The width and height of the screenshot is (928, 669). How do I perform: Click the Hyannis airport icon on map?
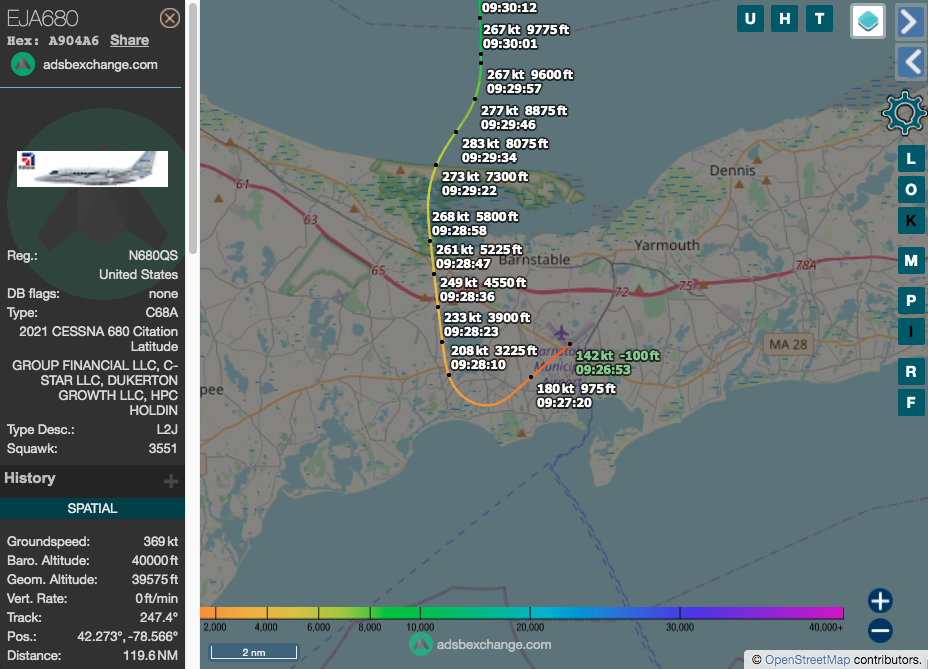pos(560,333)
